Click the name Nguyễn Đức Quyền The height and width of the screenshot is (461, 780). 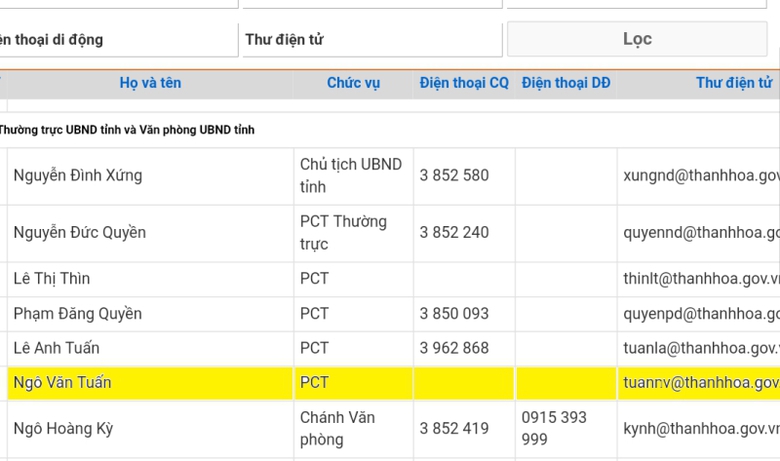pos(80,232)
